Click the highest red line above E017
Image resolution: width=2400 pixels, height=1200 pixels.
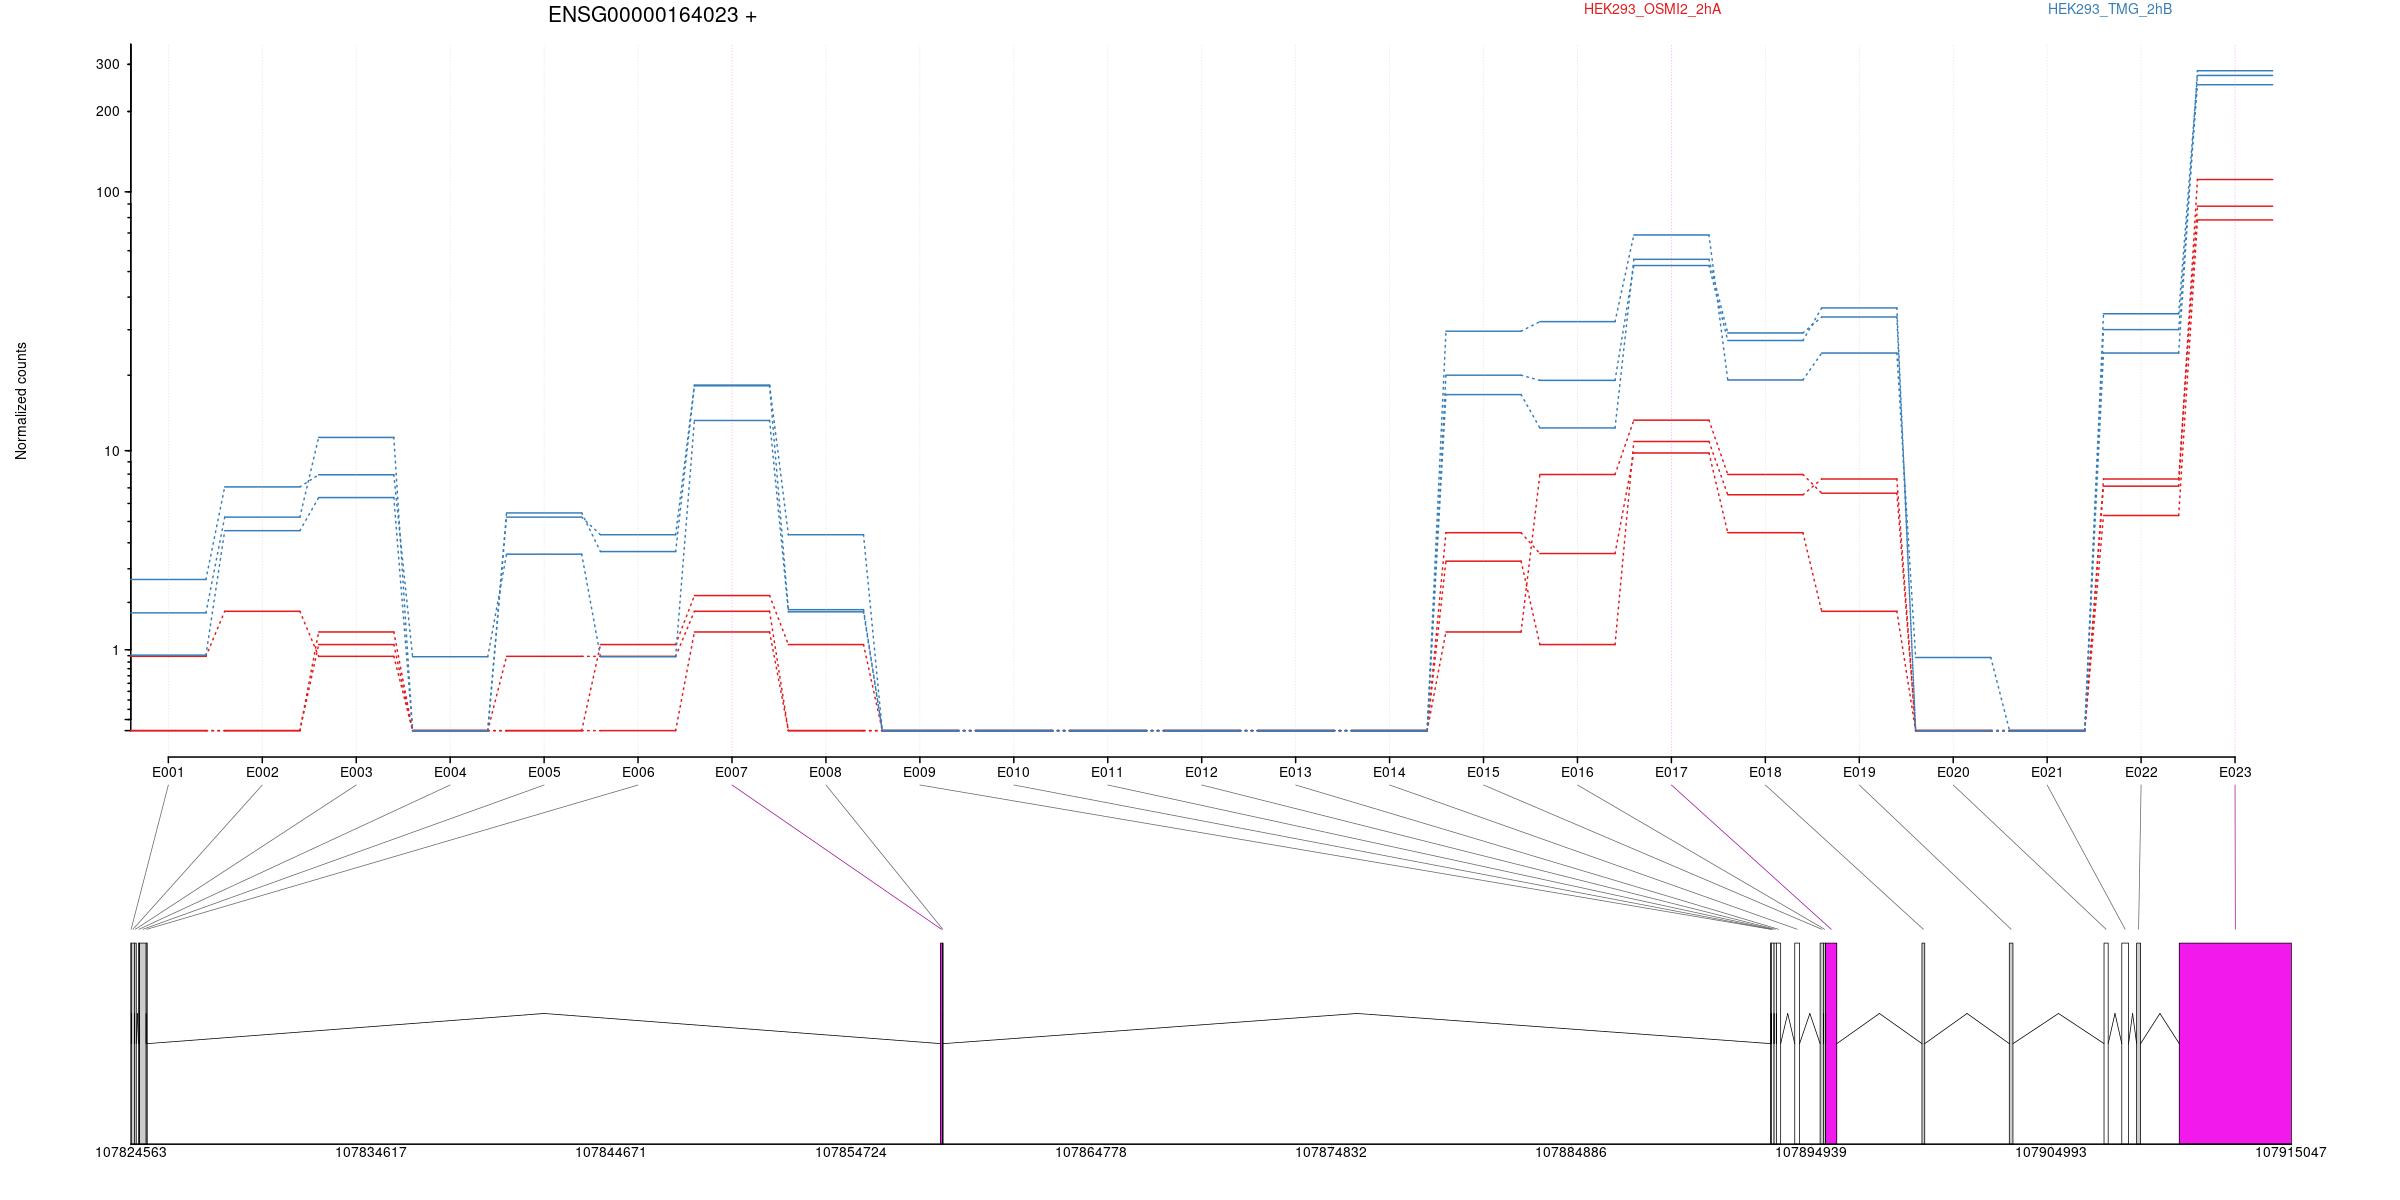[x=1671, y=420]
